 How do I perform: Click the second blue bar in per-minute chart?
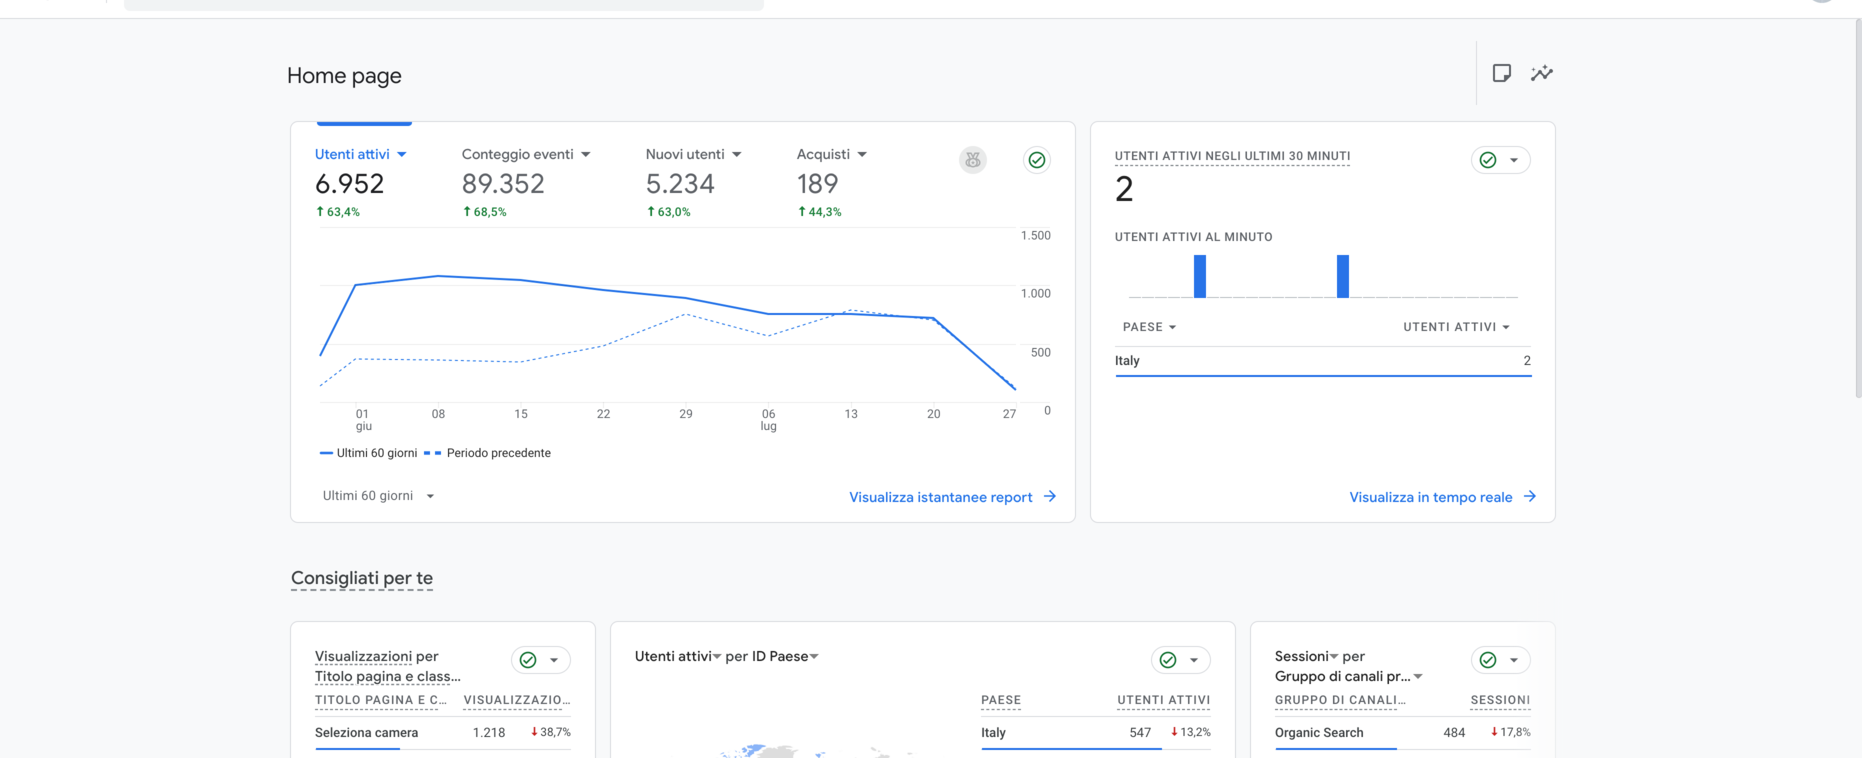(1343, 277)
